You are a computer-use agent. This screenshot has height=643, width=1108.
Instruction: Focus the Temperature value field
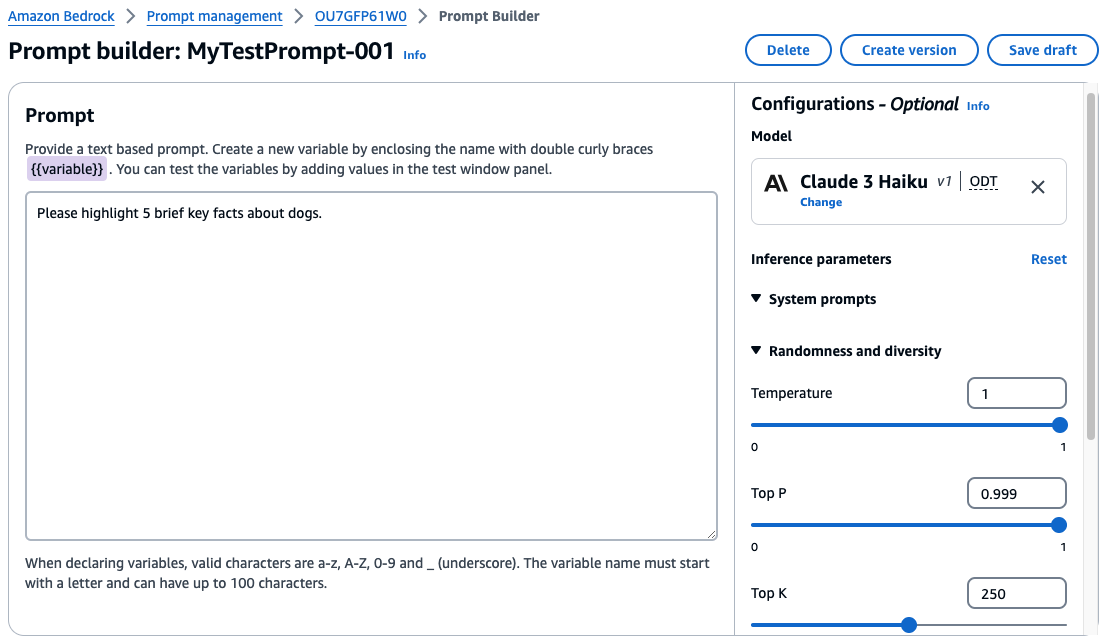[1016, 394]
